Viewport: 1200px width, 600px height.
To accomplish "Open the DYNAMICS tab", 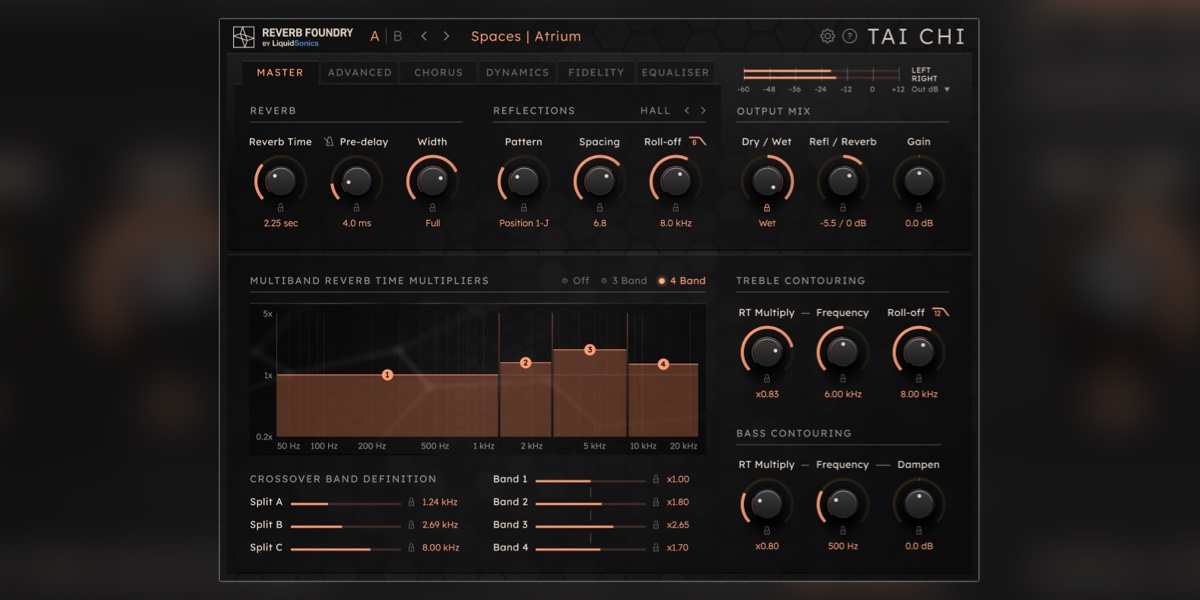I will click(x=518, y=72).
